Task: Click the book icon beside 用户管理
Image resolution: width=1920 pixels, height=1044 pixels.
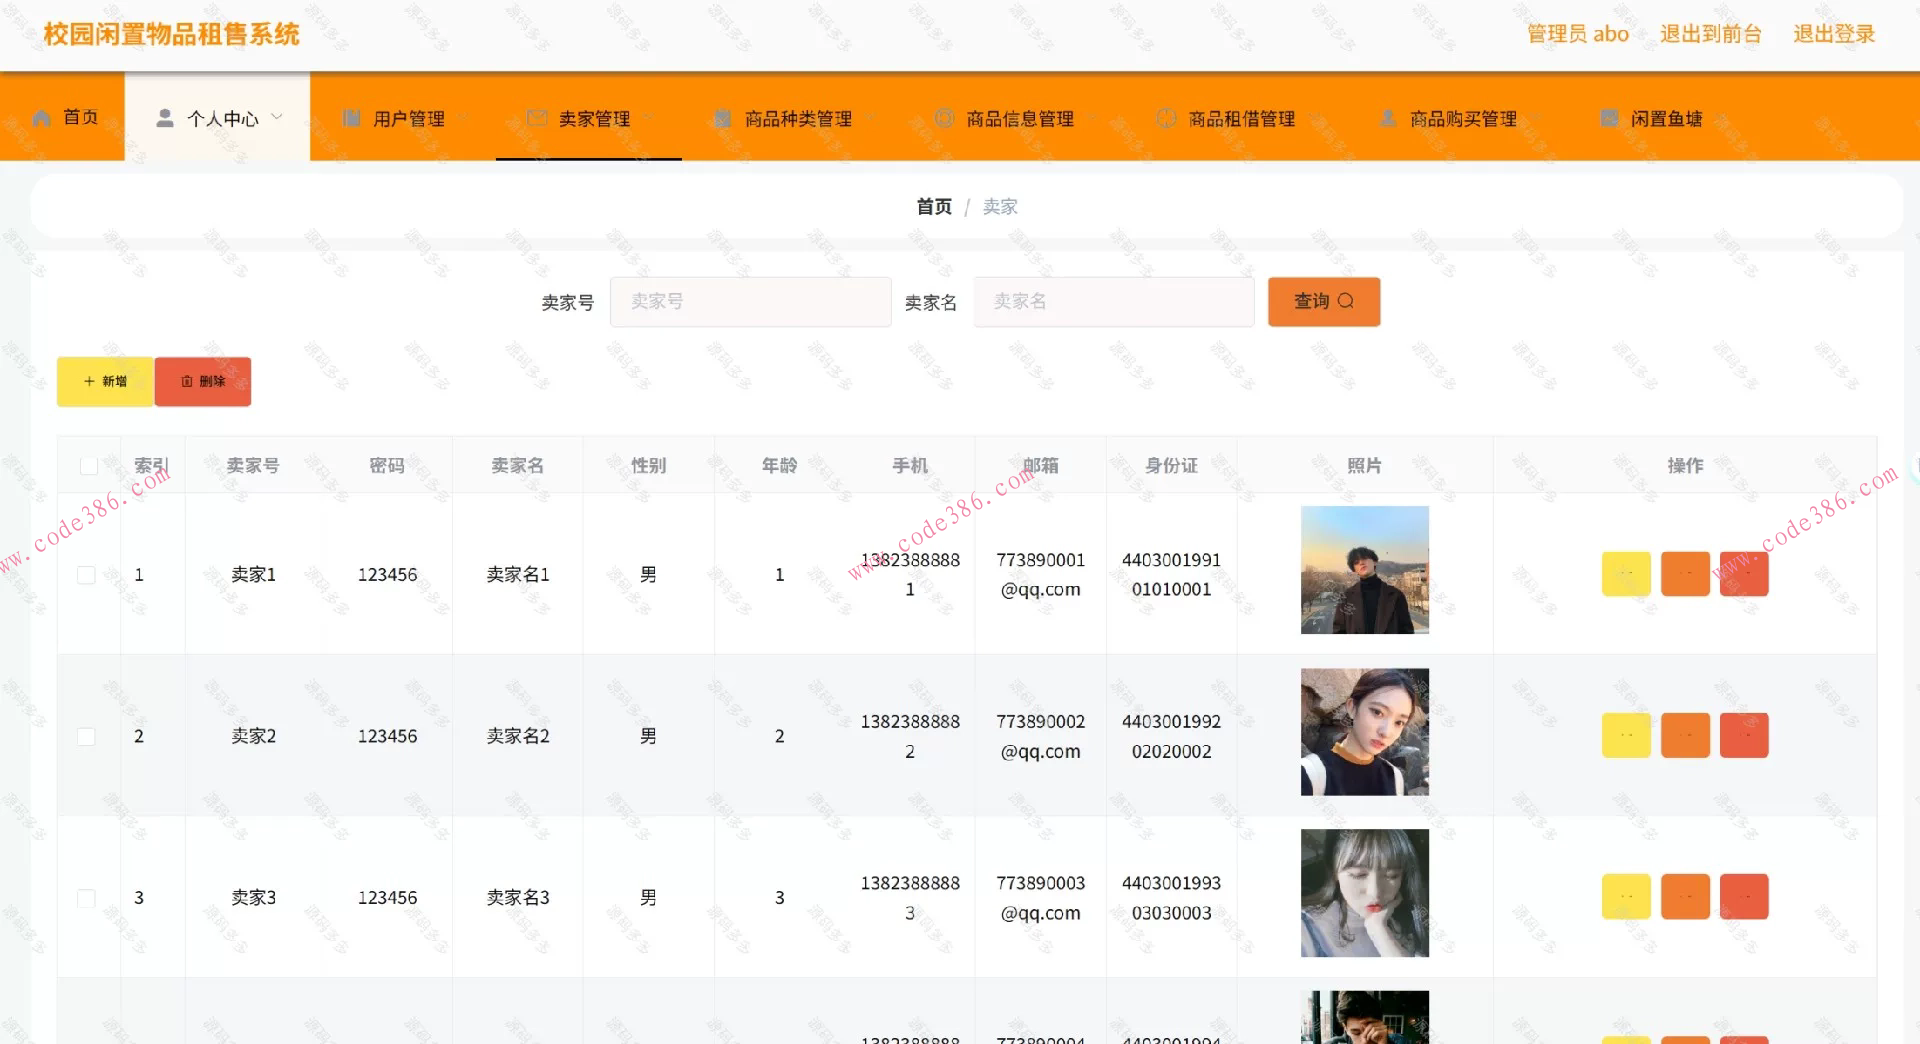Action: point(350,117)
